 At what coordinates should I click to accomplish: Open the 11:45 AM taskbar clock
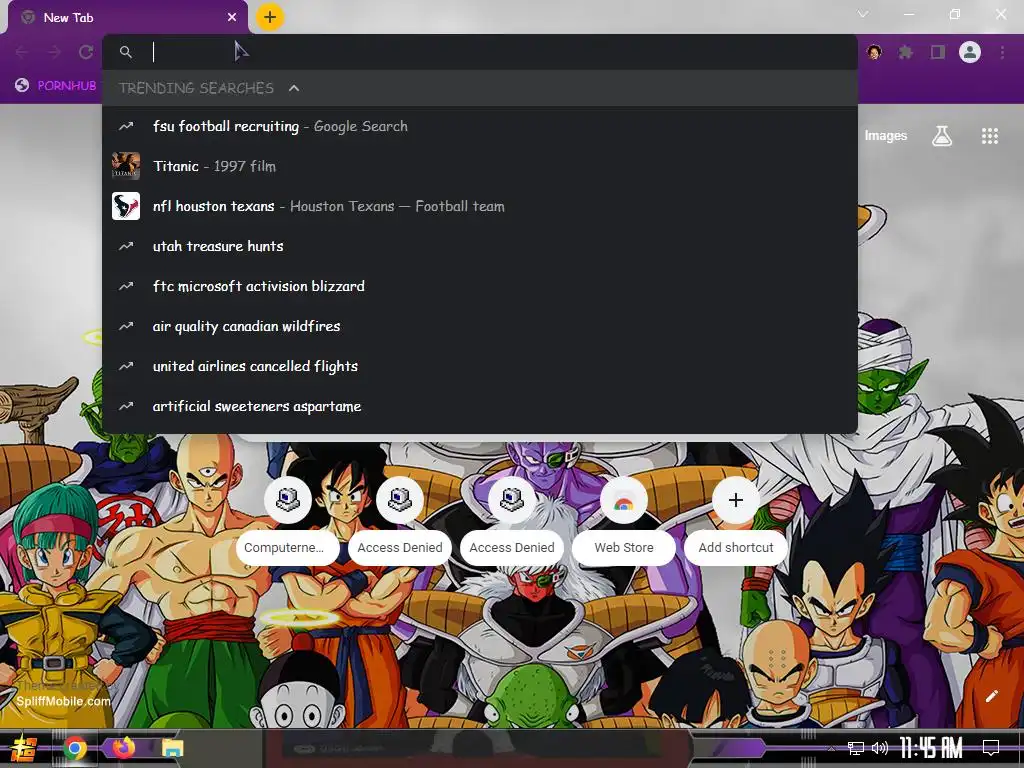point(931,748)
